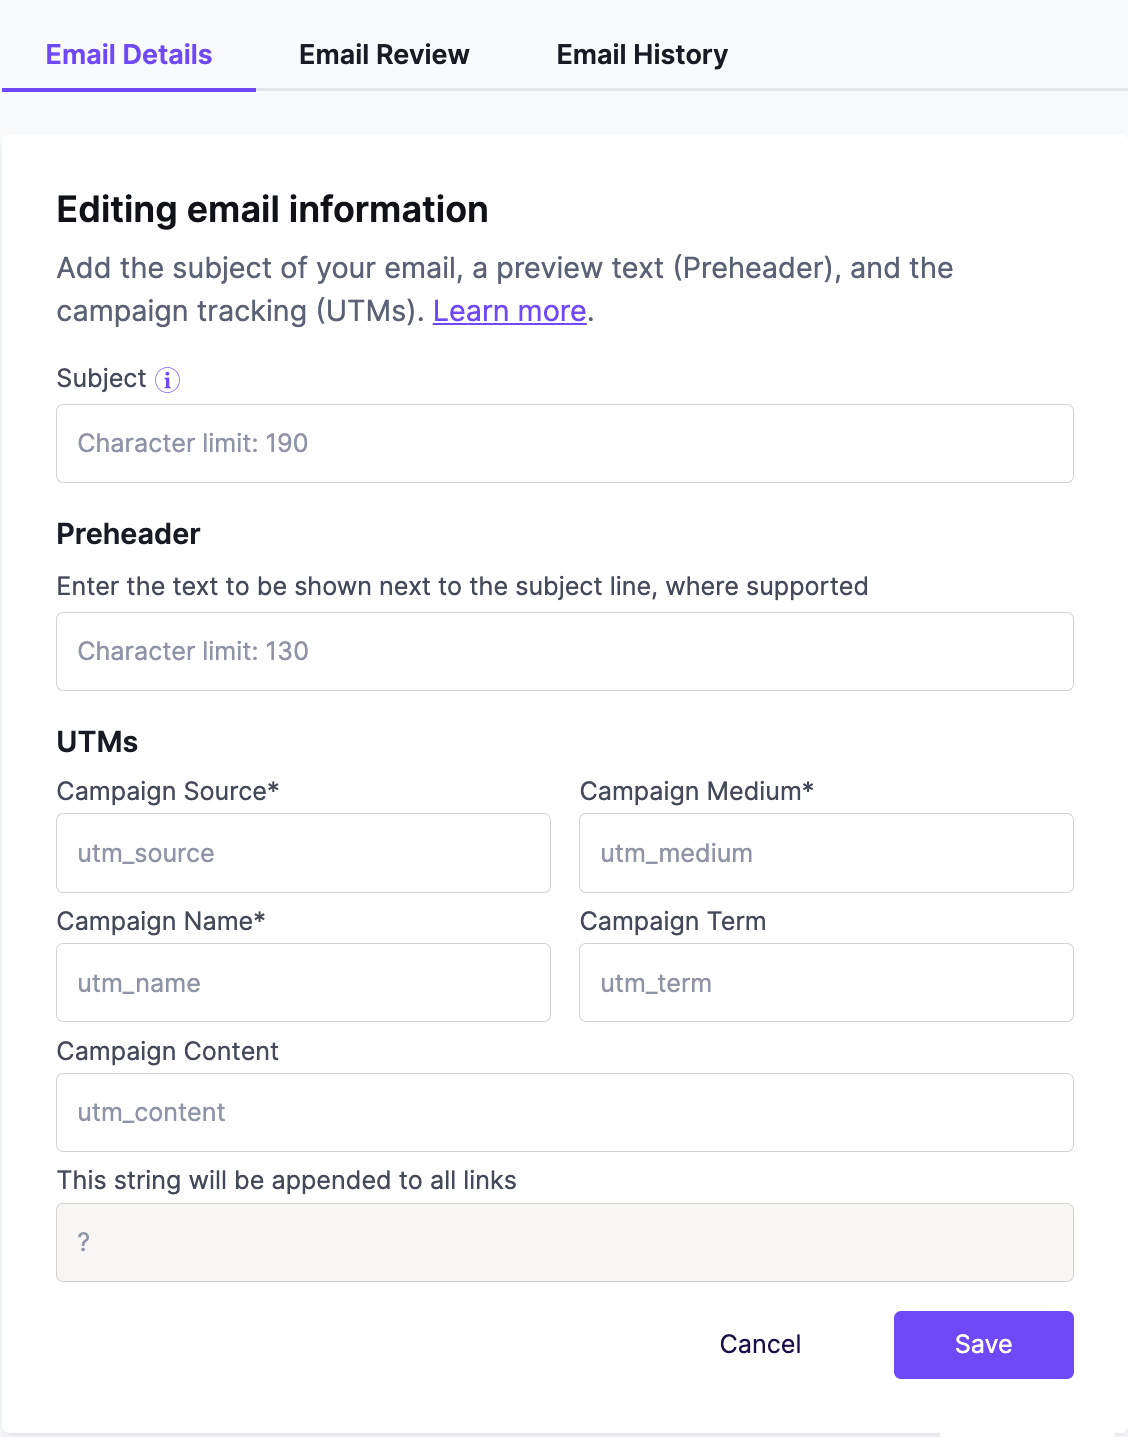The height and width of the screenshot is (1437, 1128).
Task: Select the Email Details tab
Action: (x=129, y=55)
